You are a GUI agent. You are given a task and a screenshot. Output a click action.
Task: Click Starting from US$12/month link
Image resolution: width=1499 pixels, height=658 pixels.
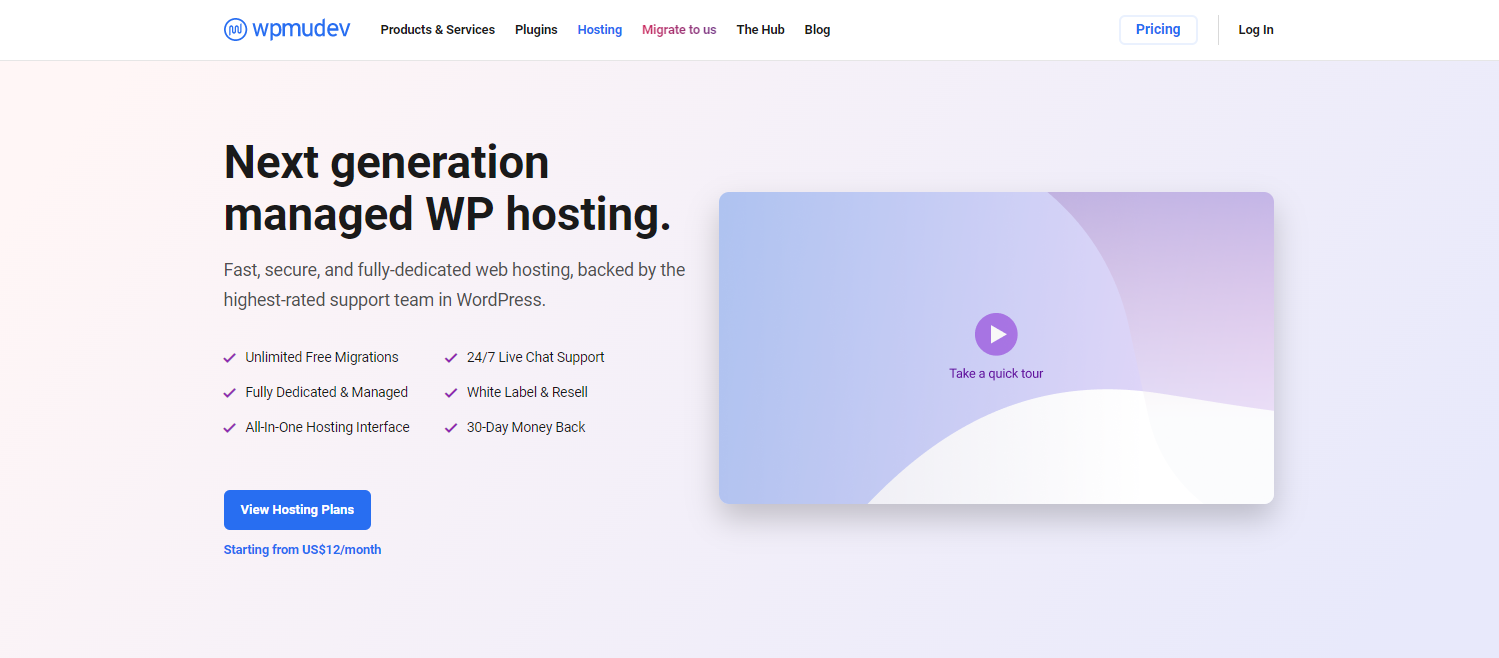tap(302, 550)
